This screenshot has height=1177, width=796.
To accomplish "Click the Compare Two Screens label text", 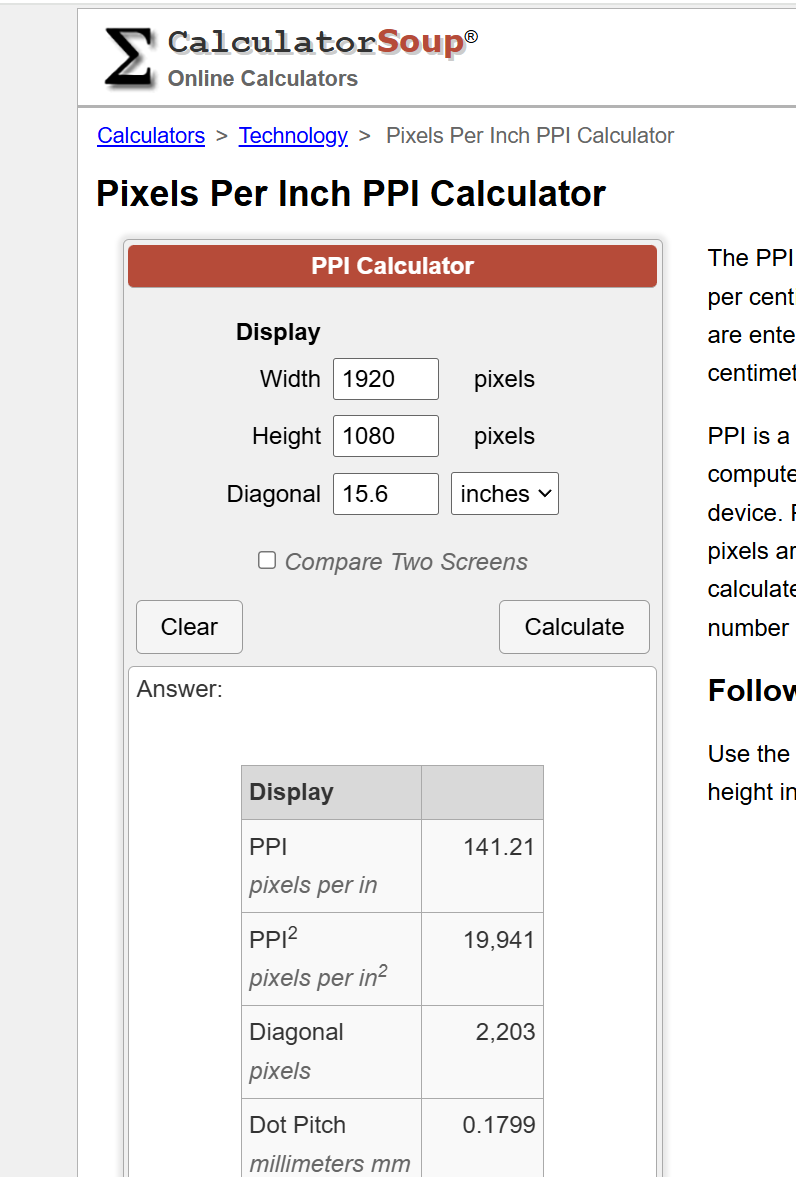I will coord(406,561).
